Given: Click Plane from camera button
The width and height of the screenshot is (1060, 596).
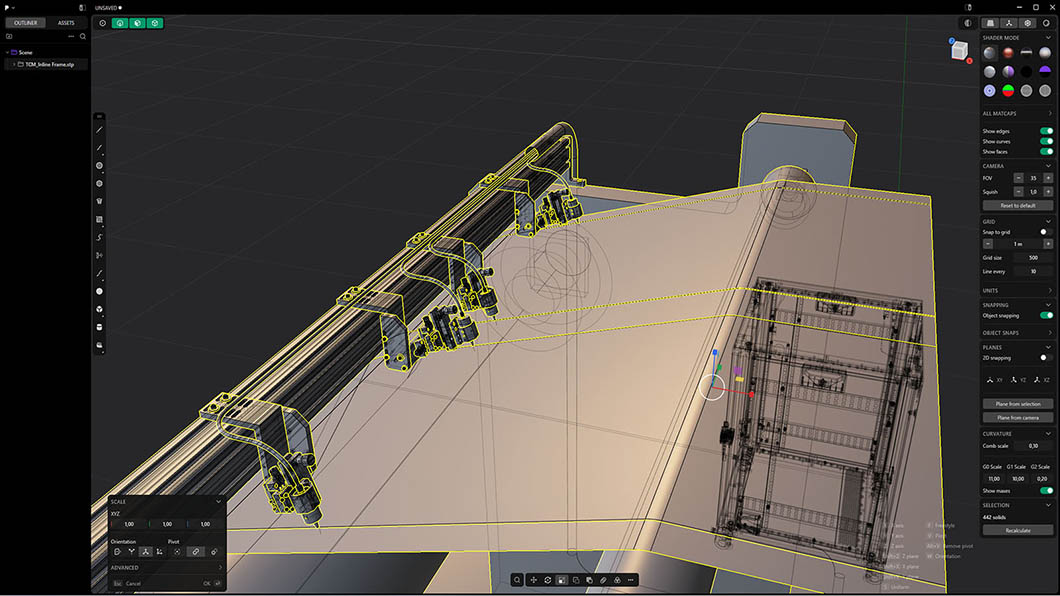Looking at the screenshot, I should tap(1017, 418).
